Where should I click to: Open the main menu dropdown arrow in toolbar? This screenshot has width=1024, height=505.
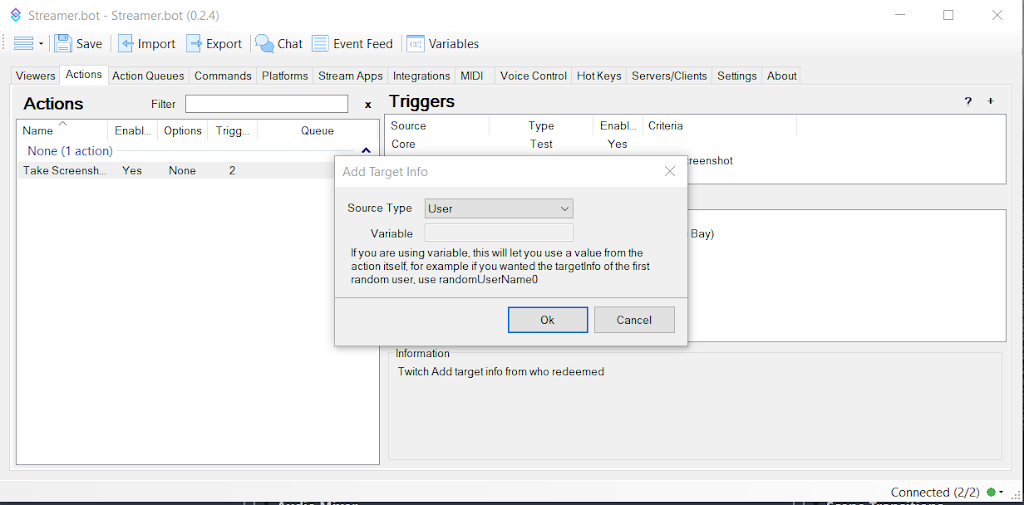(x=41, y=44)
